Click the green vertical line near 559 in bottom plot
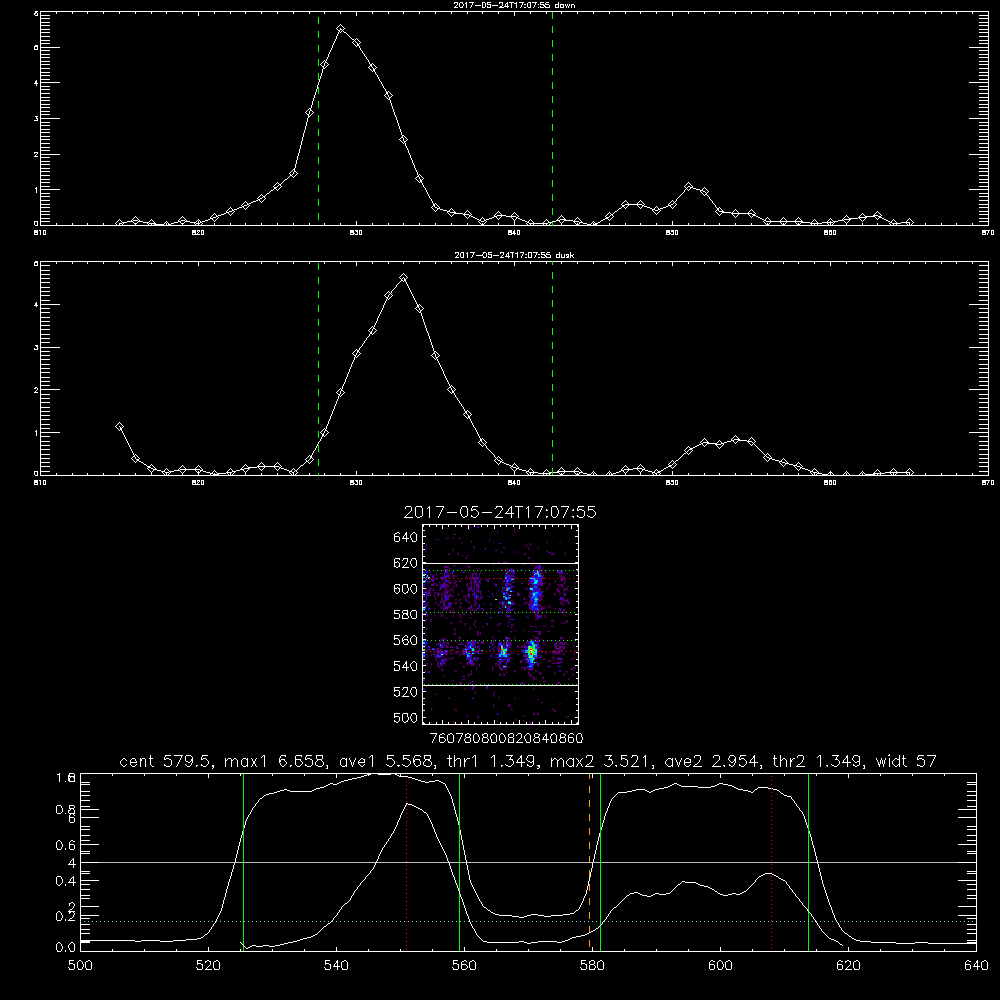 point(459,861)
